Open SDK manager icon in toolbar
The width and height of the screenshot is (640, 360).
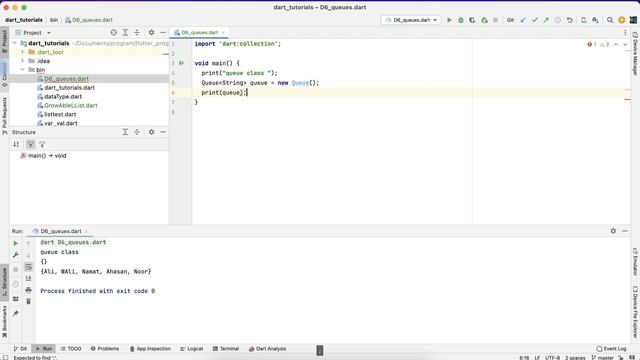[596, 20]
